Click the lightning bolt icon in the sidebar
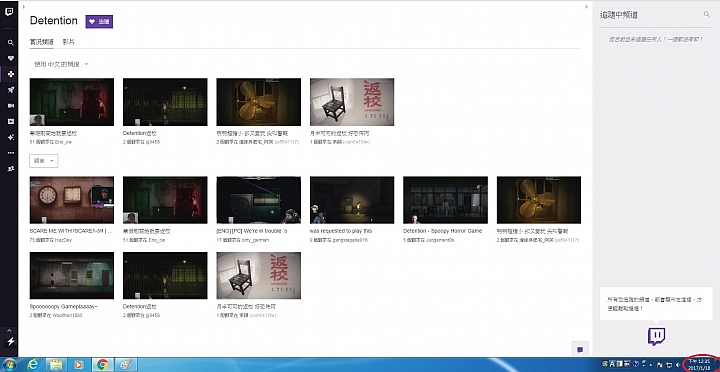Image resolution: width=720 pixels, height=372 pixels. click(11, 341)
